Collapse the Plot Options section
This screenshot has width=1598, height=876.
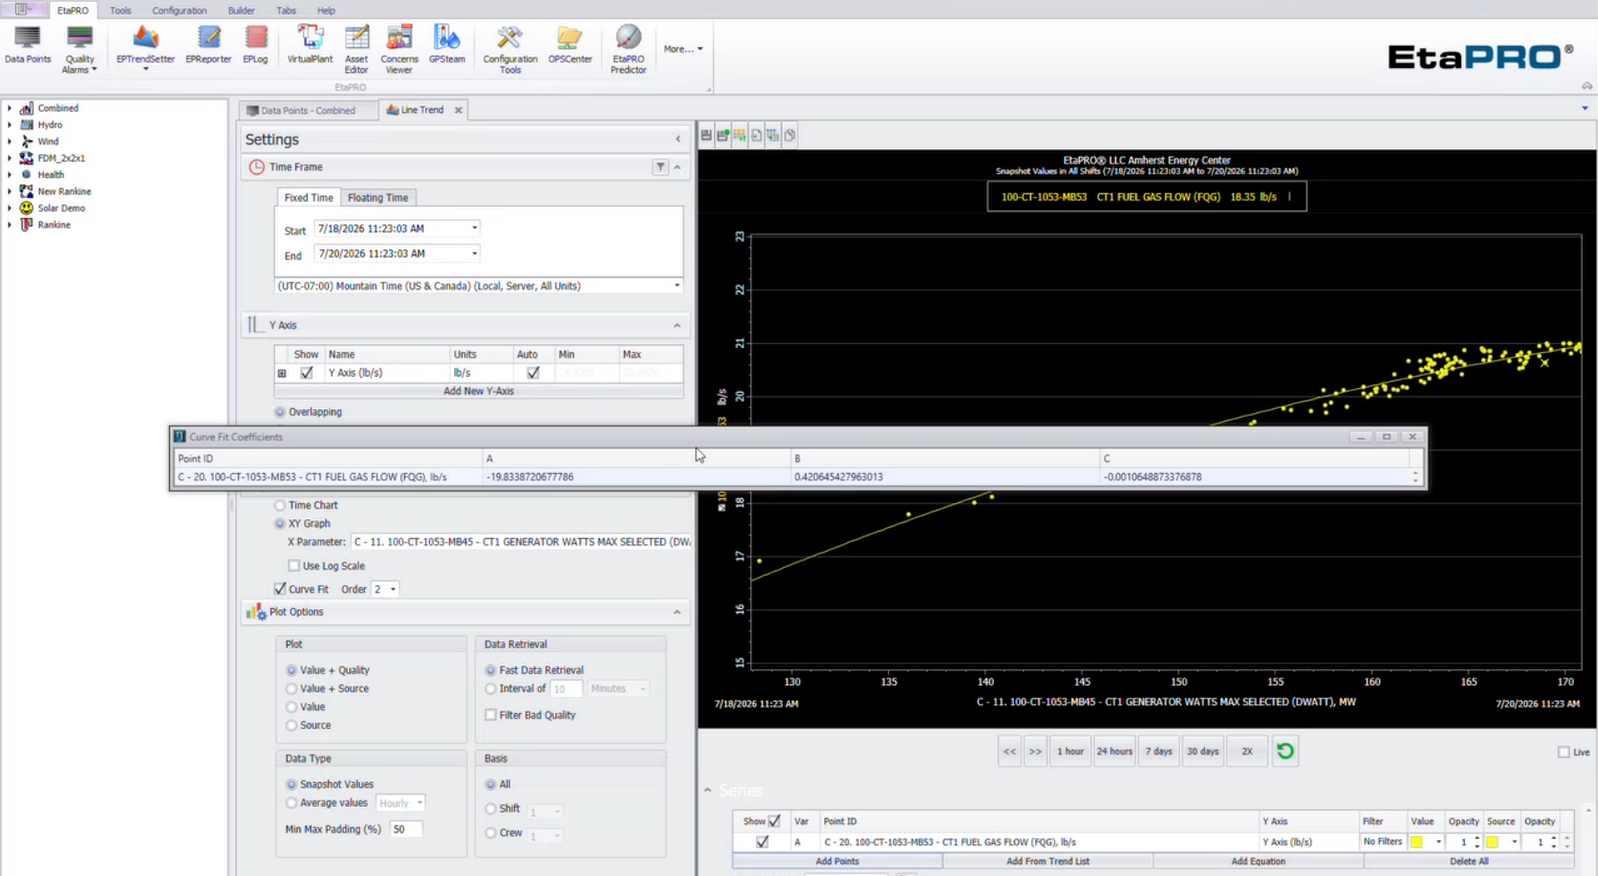pos(677,612)
